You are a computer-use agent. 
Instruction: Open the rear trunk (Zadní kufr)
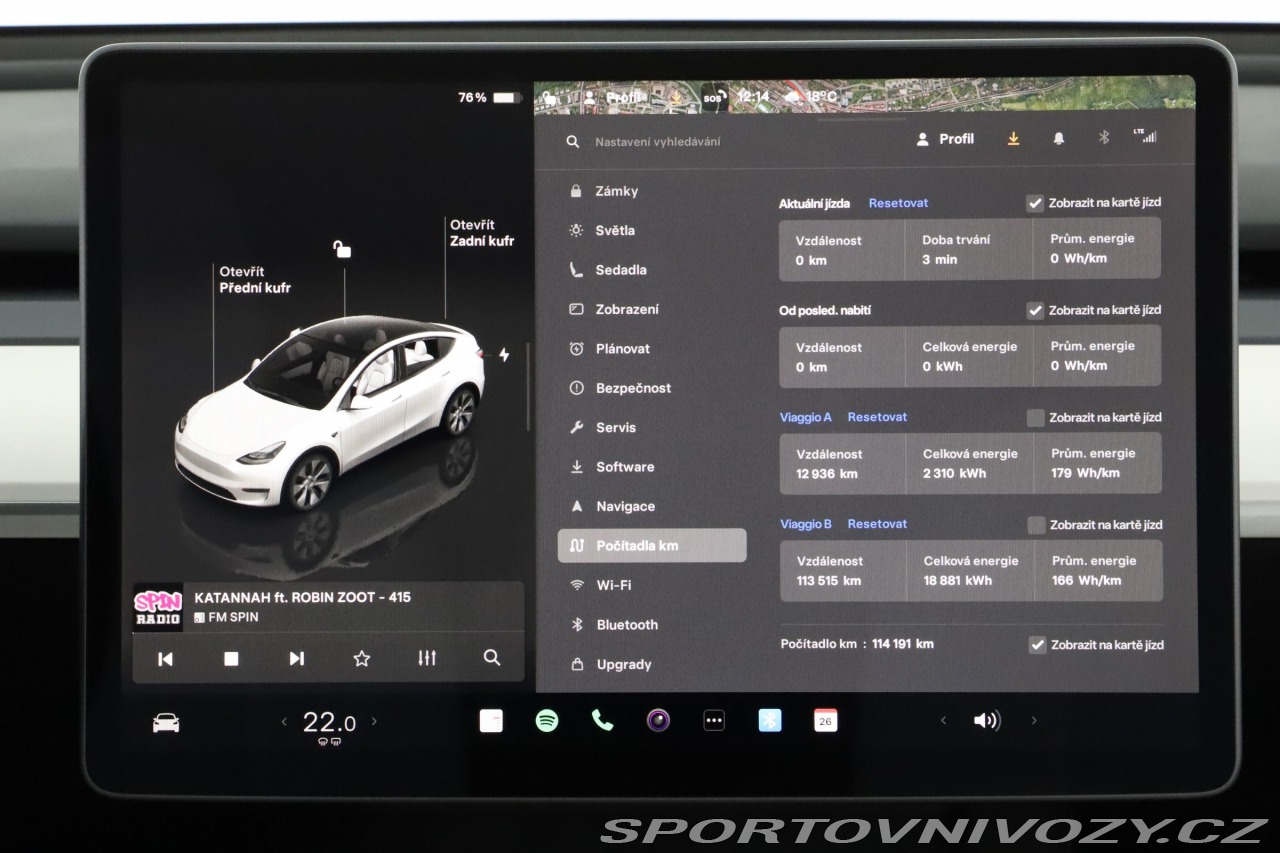[x=482, y=233]
